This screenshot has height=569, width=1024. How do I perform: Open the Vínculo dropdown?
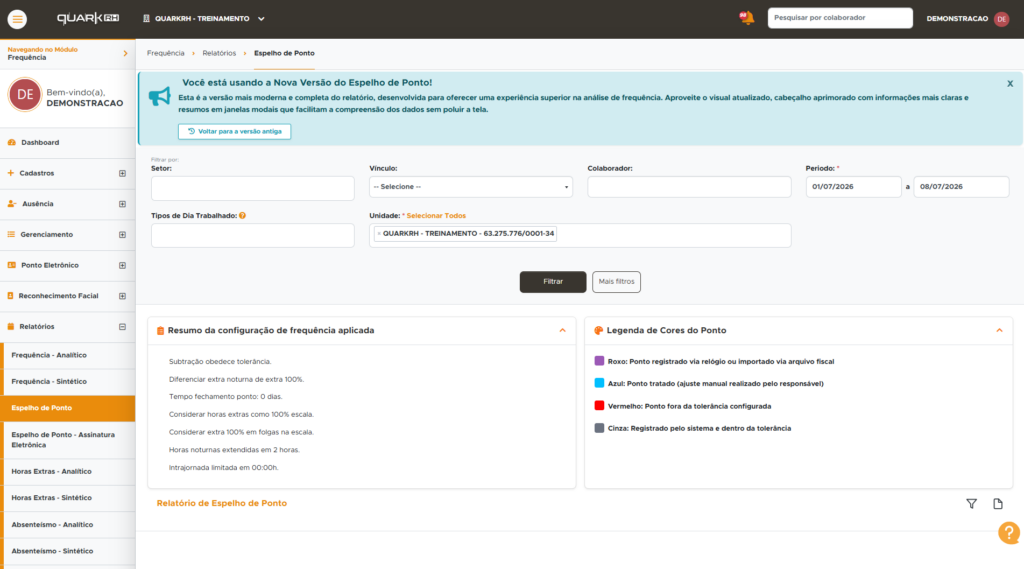(x=471, y=187)
